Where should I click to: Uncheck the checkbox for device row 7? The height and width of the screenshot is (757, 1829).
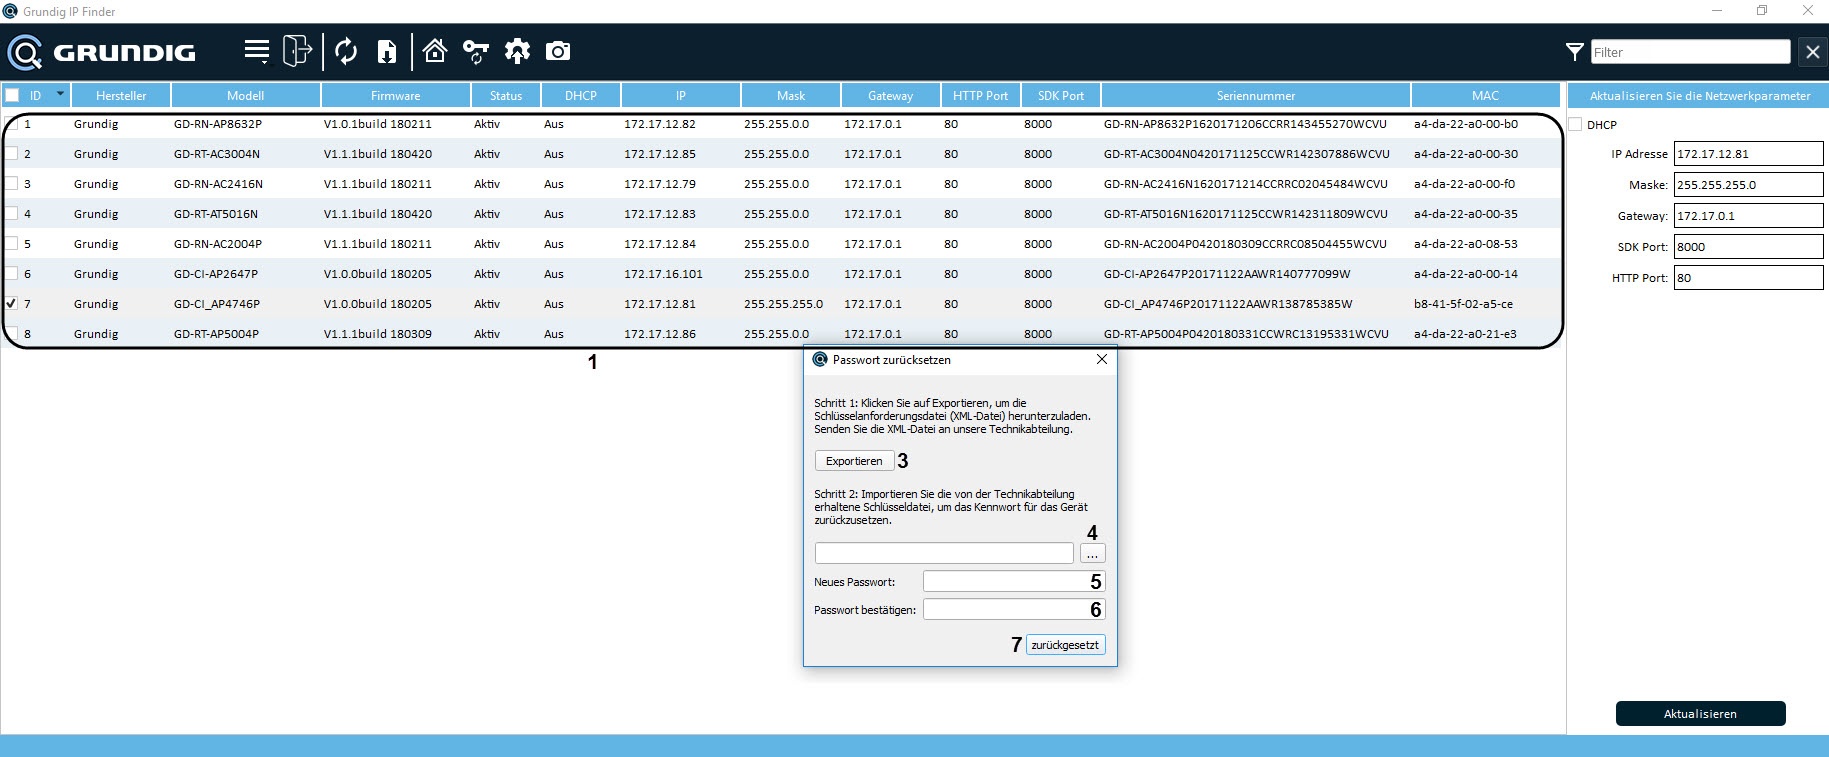click(12, 303)
